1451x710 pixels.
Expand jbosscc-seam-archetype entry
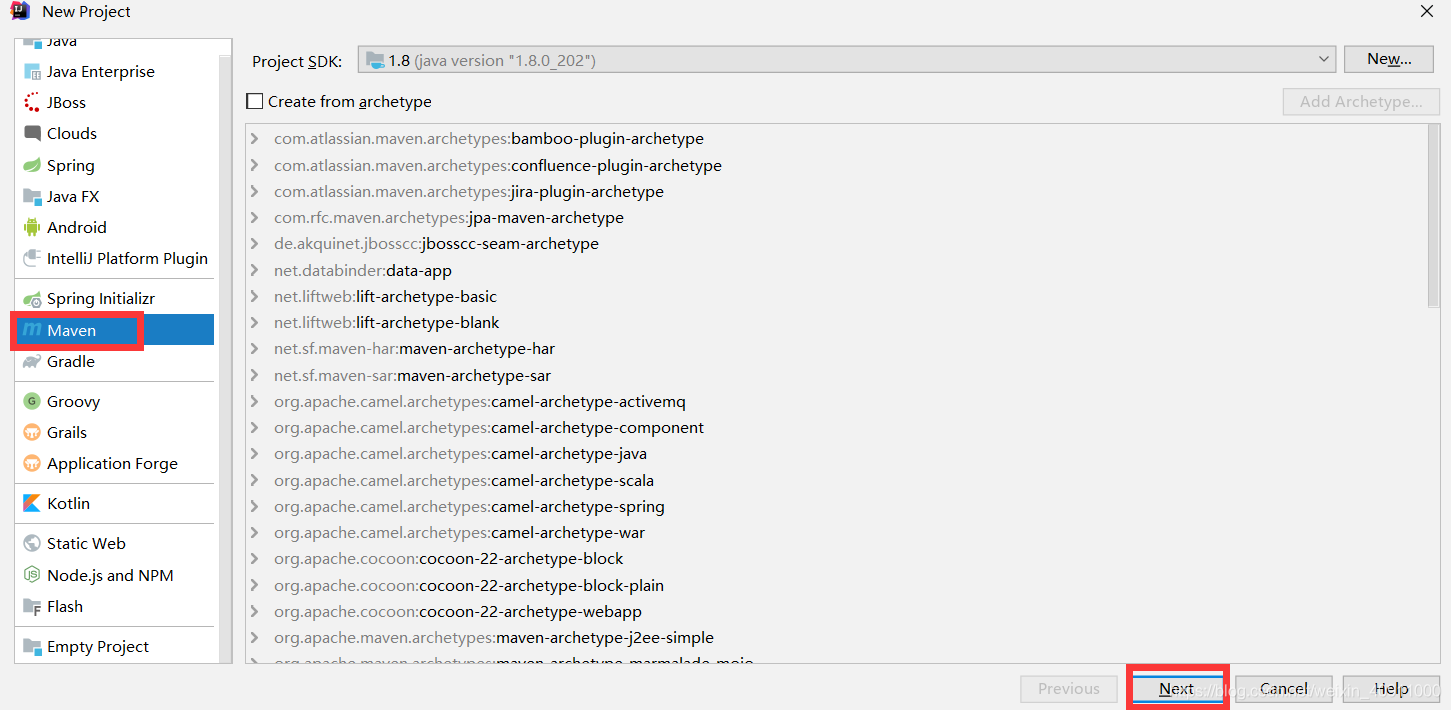pyautogui.click(x=255, y=244)
